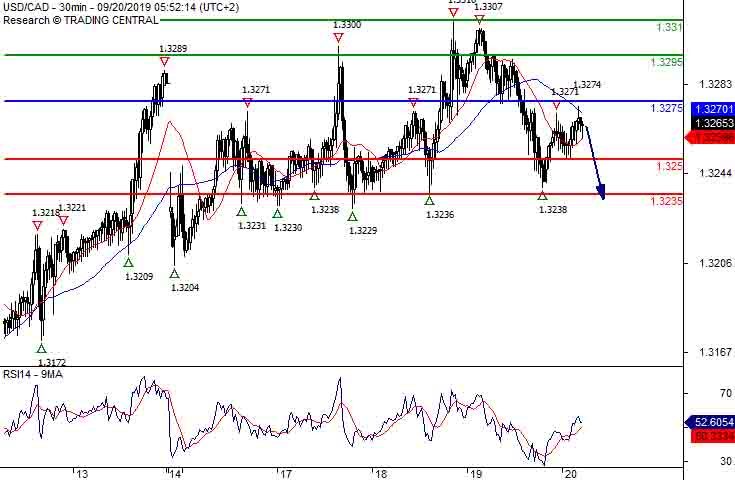
Task: Click the red 1.325 support level label
Action: [669, 166]
